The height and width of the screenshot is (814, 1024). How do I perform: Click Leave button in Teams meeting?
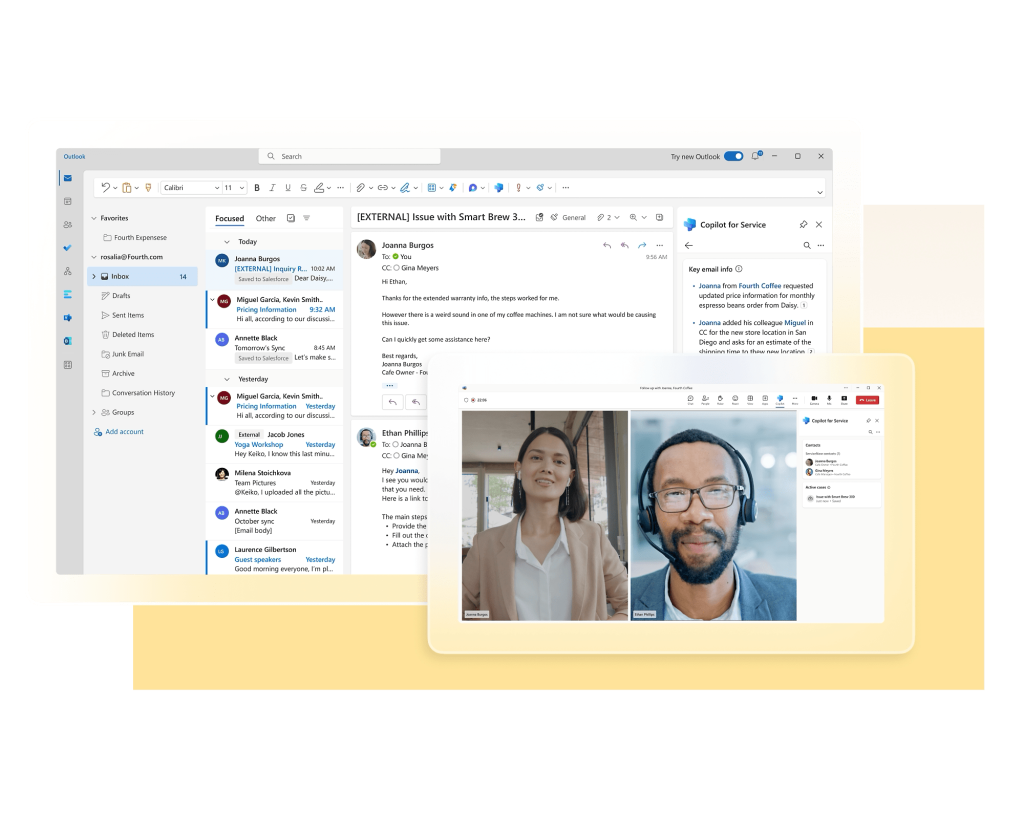(x=868, y=400)
